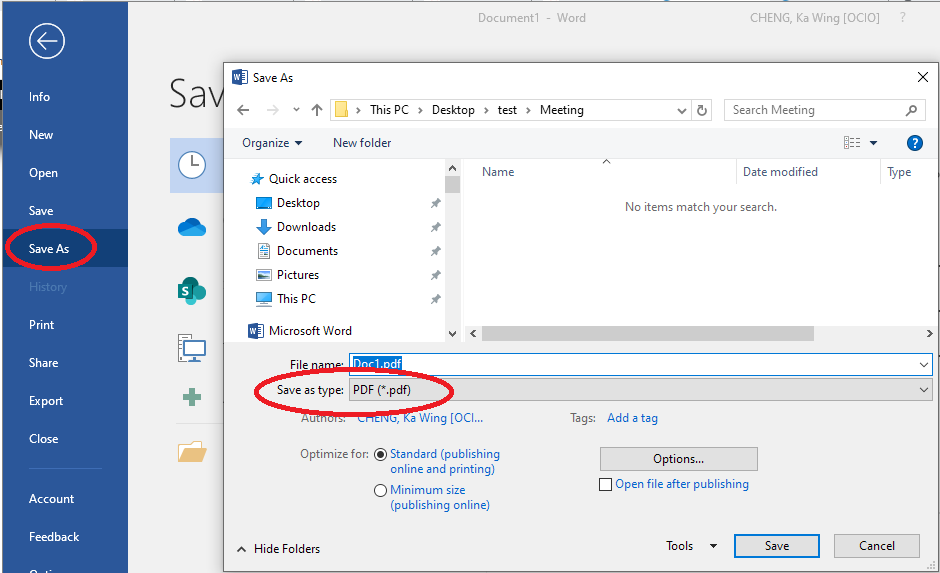Open the blue help question icon
This screenshot has width=940, height=573.
click(914, 143)
